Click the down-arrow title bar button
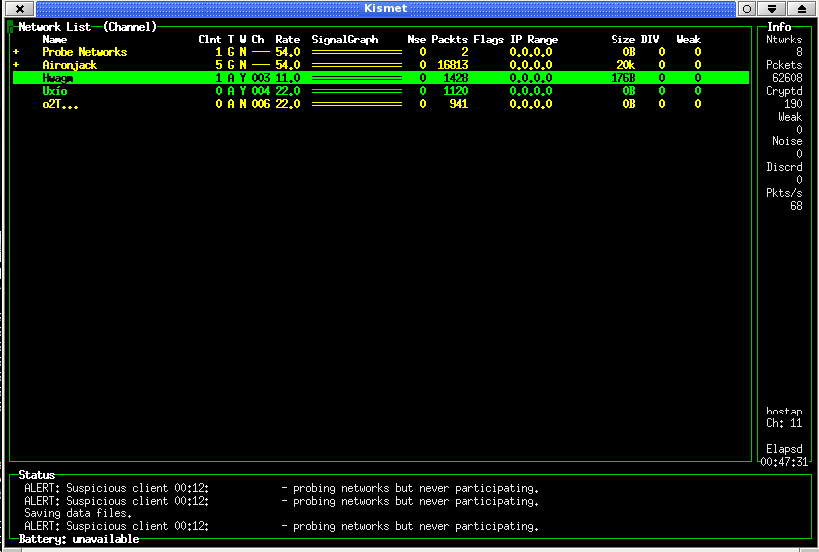 click(772, 8)
